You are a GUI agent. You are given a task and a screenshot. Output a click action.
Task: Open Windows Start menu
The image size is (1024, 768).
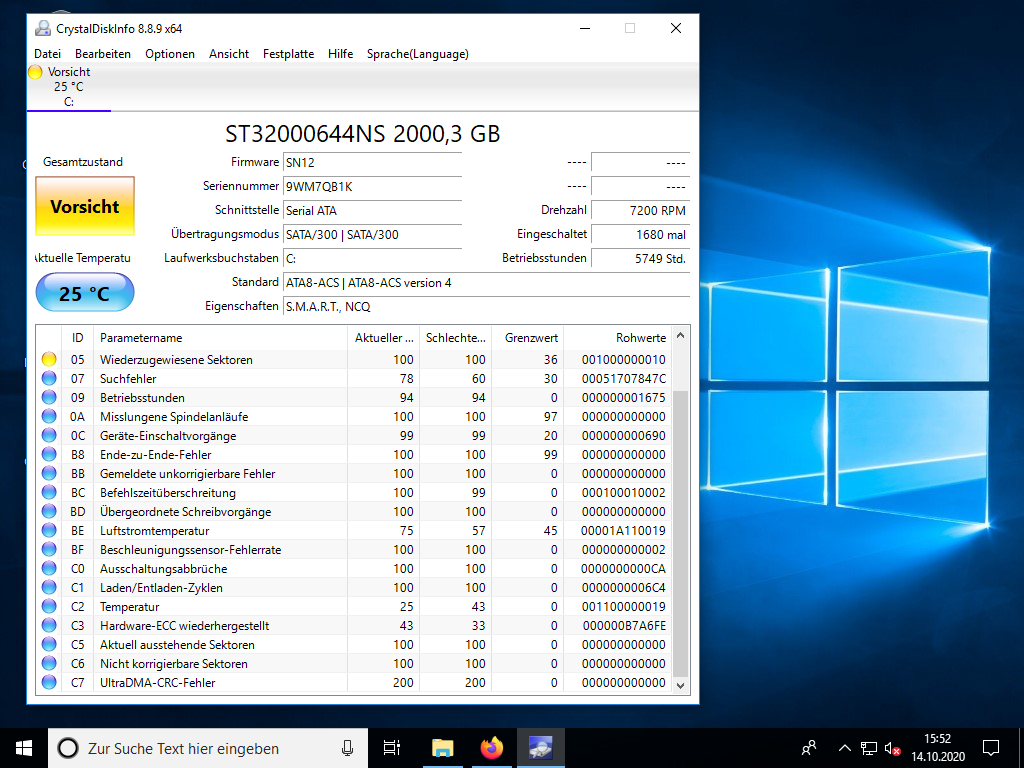click(x=24, y=748)
